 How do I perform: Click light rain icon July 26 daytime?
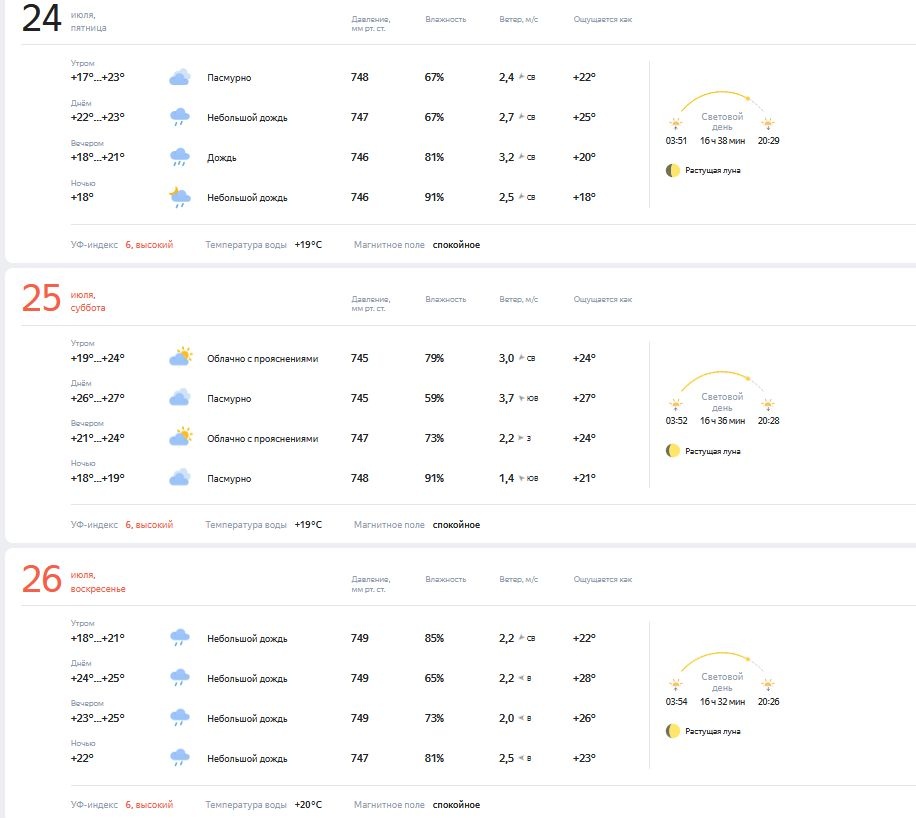tap(179, 678)
